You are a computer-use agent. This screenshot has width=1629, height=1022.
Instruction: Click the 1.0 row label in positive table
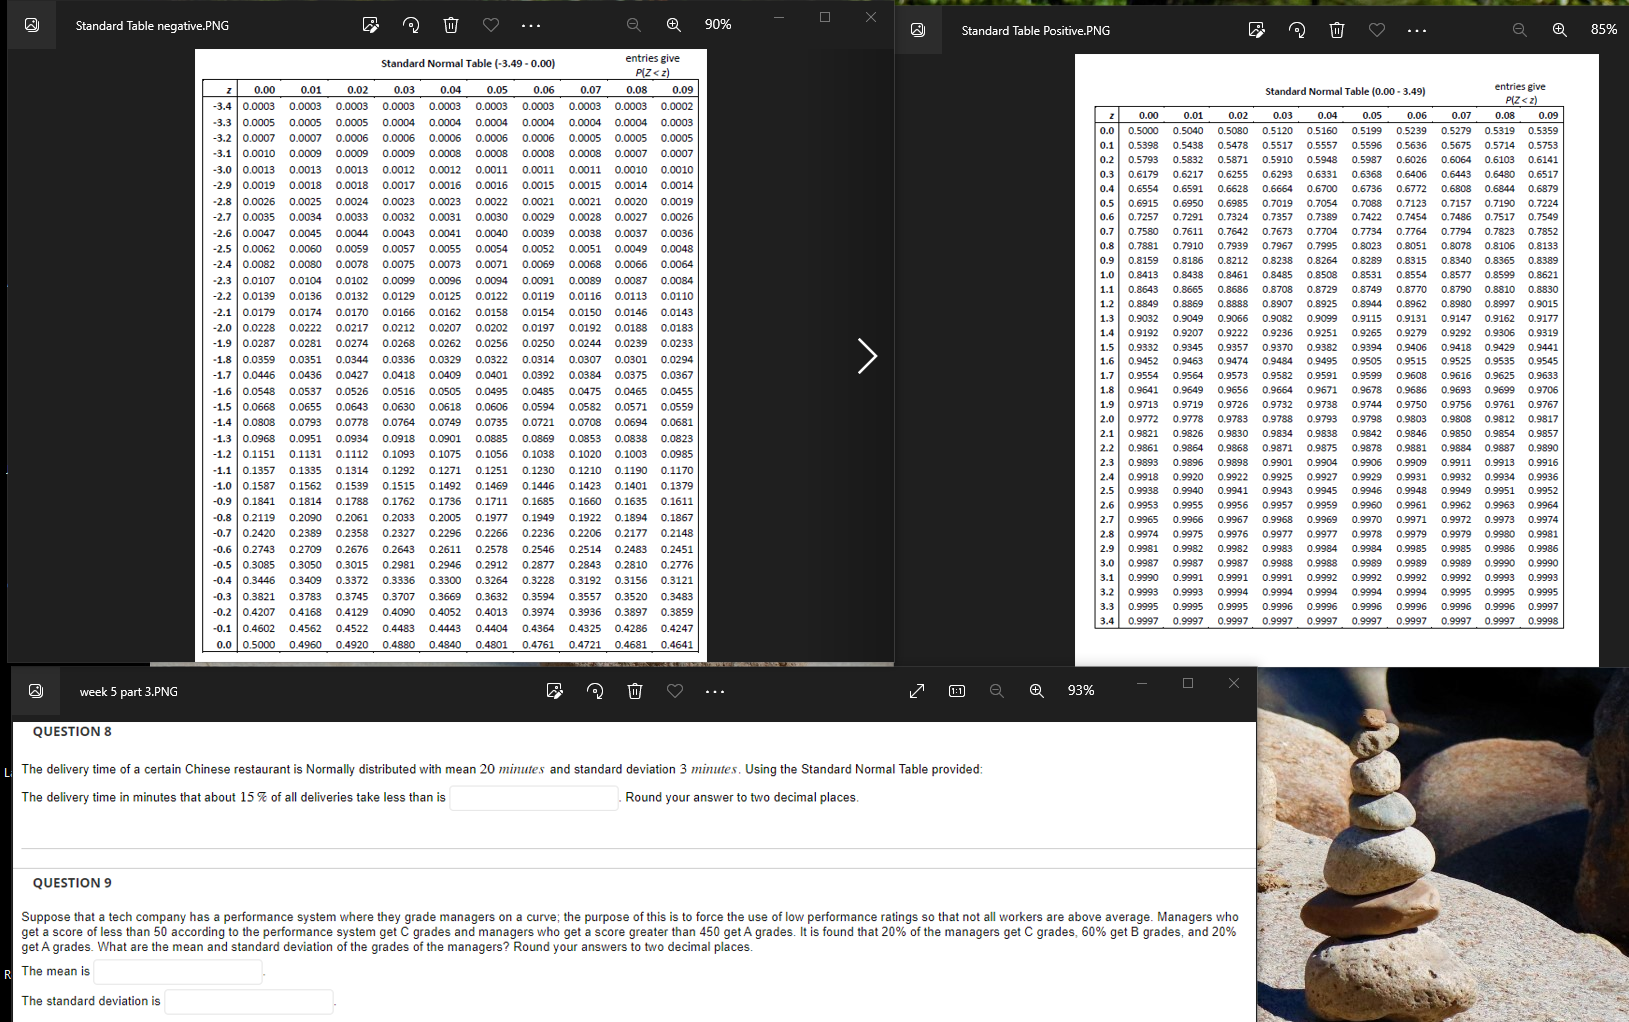(x=1107, y=275)
